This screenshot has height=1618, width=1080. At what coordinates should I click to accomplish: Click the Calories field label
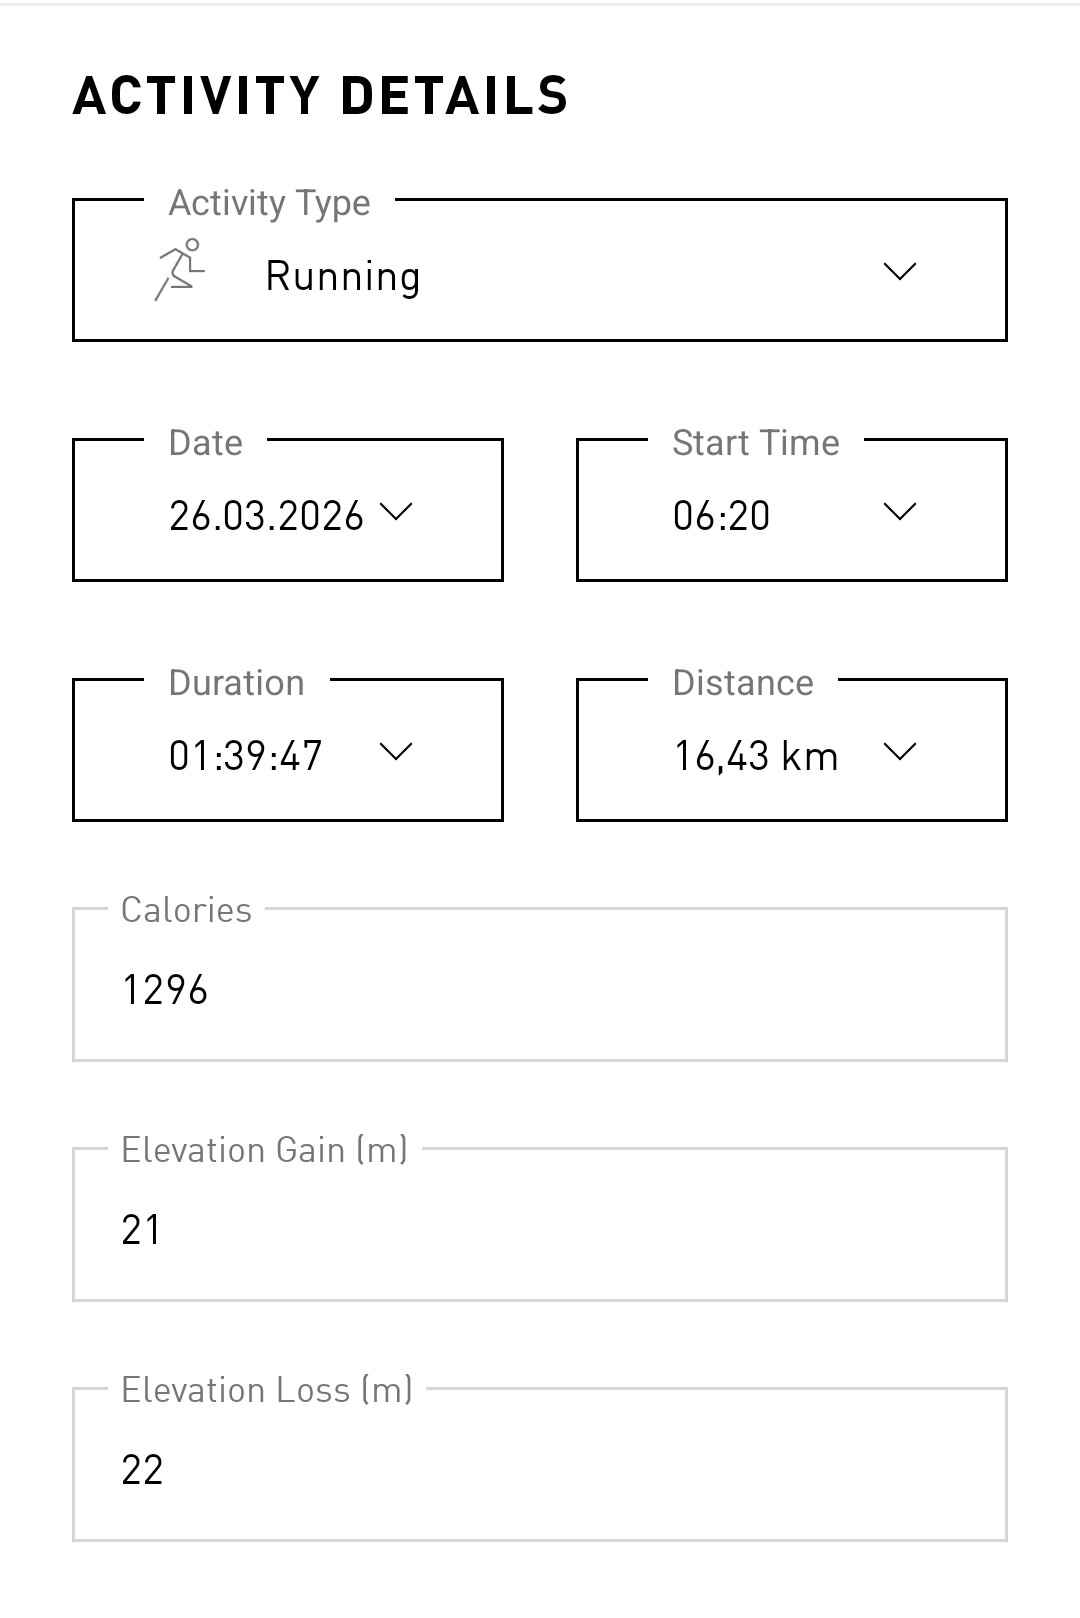coord(187,910)
